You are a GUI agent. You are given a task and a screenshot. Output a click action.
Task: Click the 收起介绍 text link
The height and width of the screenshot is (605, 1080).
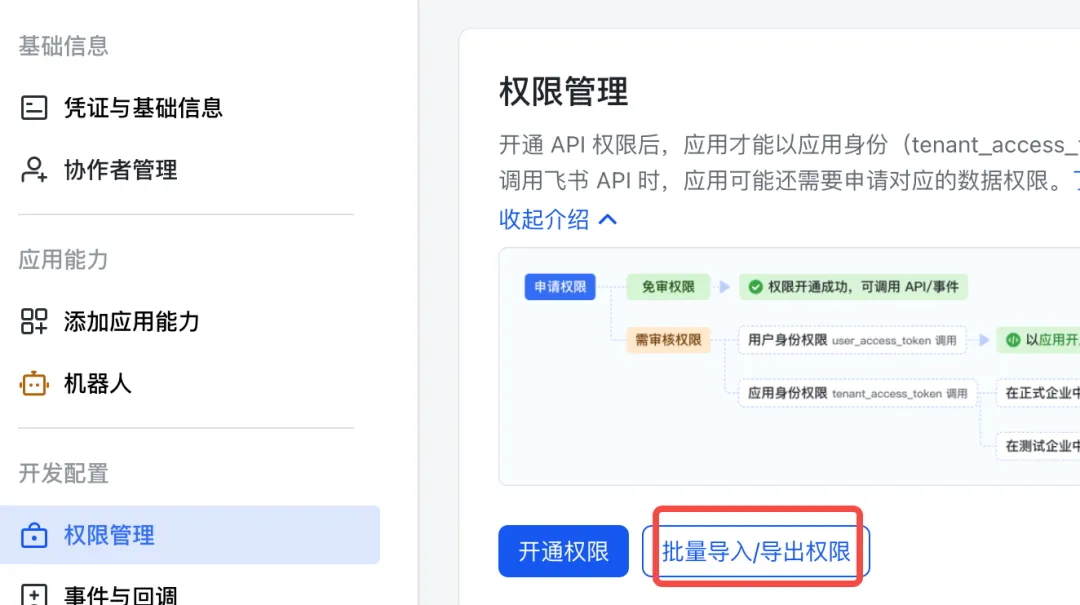coord(544,219)
